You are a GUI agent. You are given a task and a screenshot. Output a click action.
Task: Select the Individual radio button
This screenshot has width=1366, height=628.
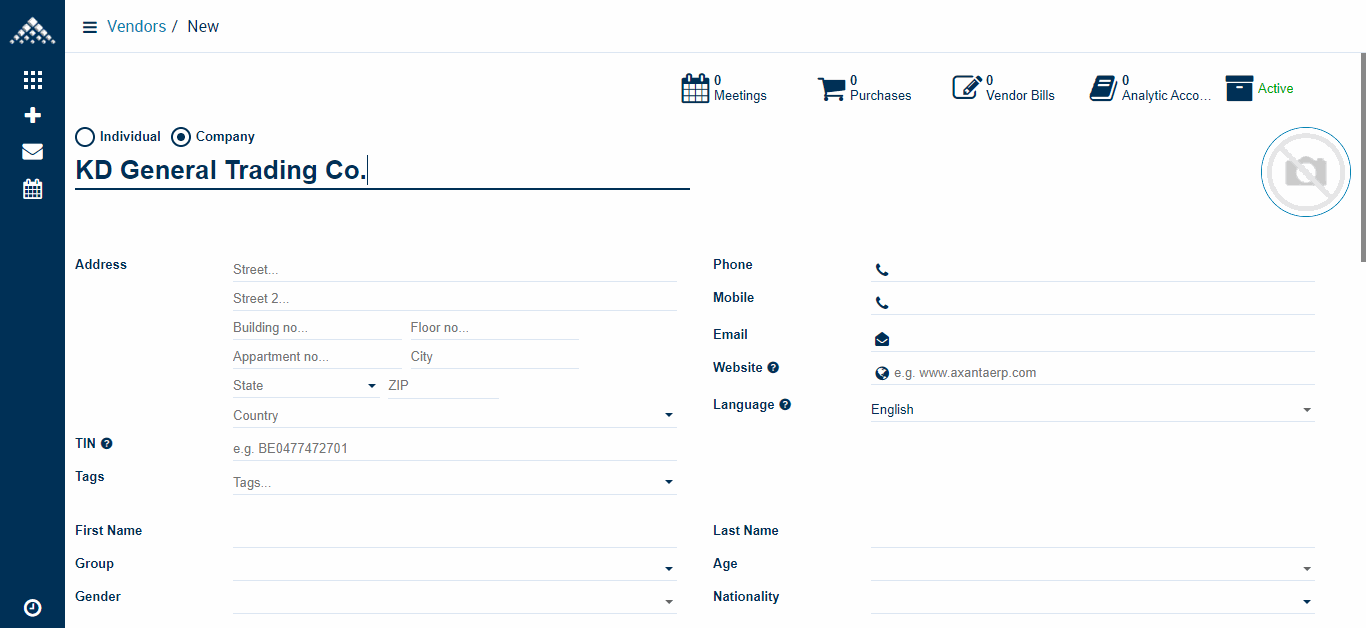pos(86,137)
